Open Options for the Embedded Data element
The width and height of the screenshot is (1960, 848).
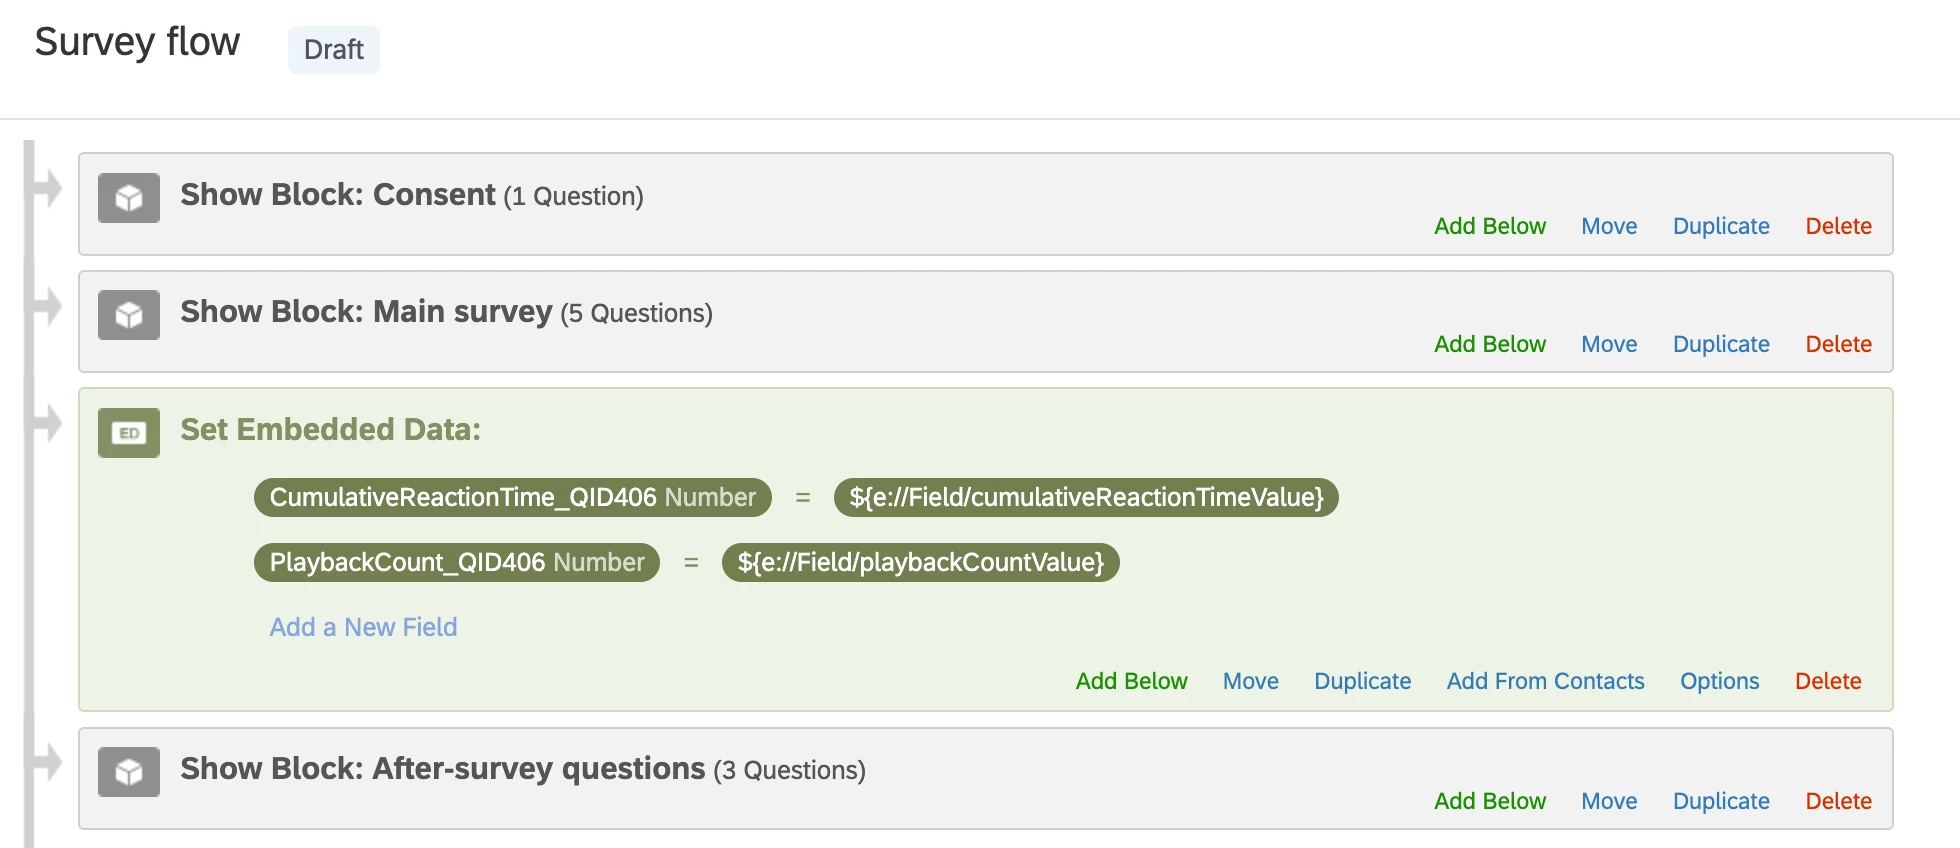tap(1719, 681)
